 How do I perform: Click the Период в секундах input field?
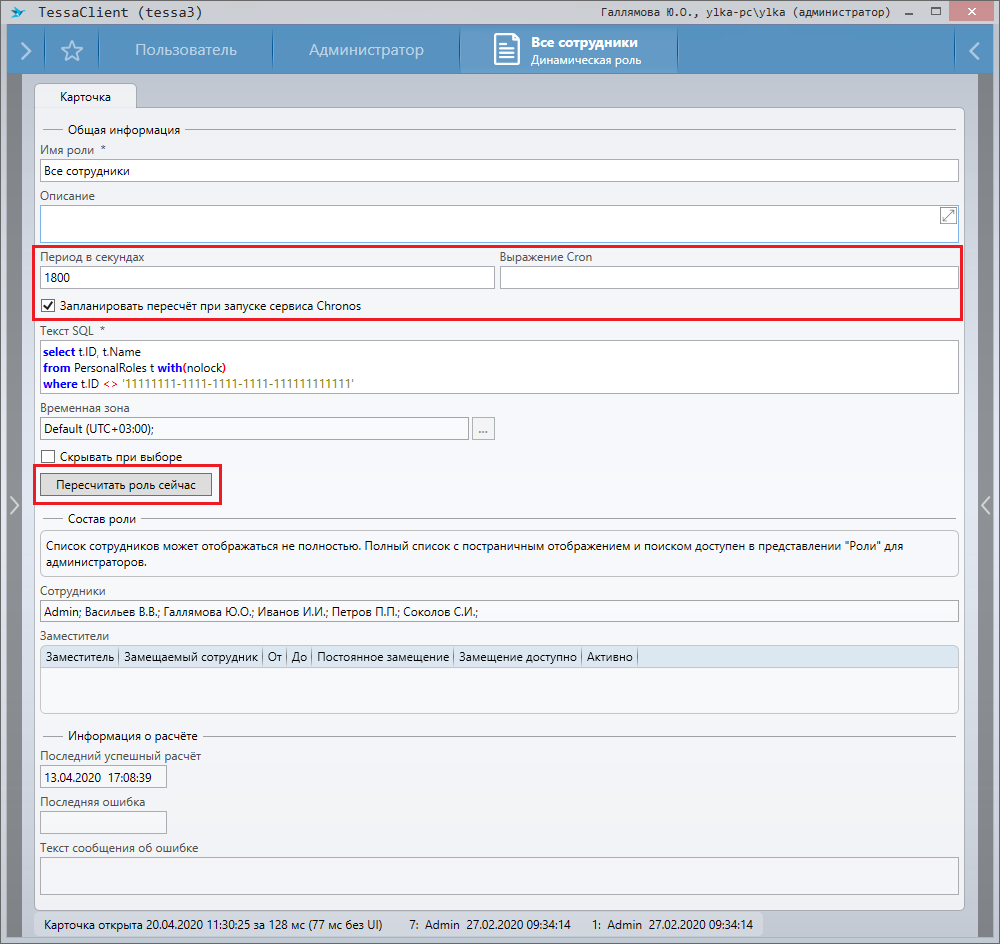click(x=267, y=278)
